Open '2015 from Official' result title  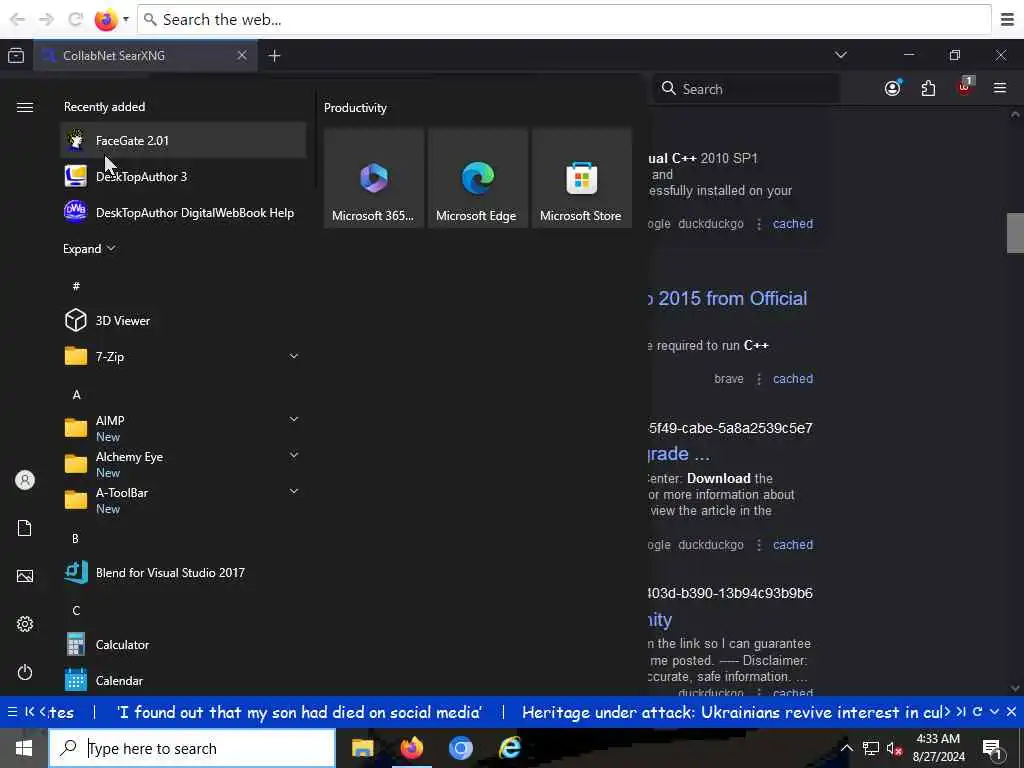tap(727, 298)
